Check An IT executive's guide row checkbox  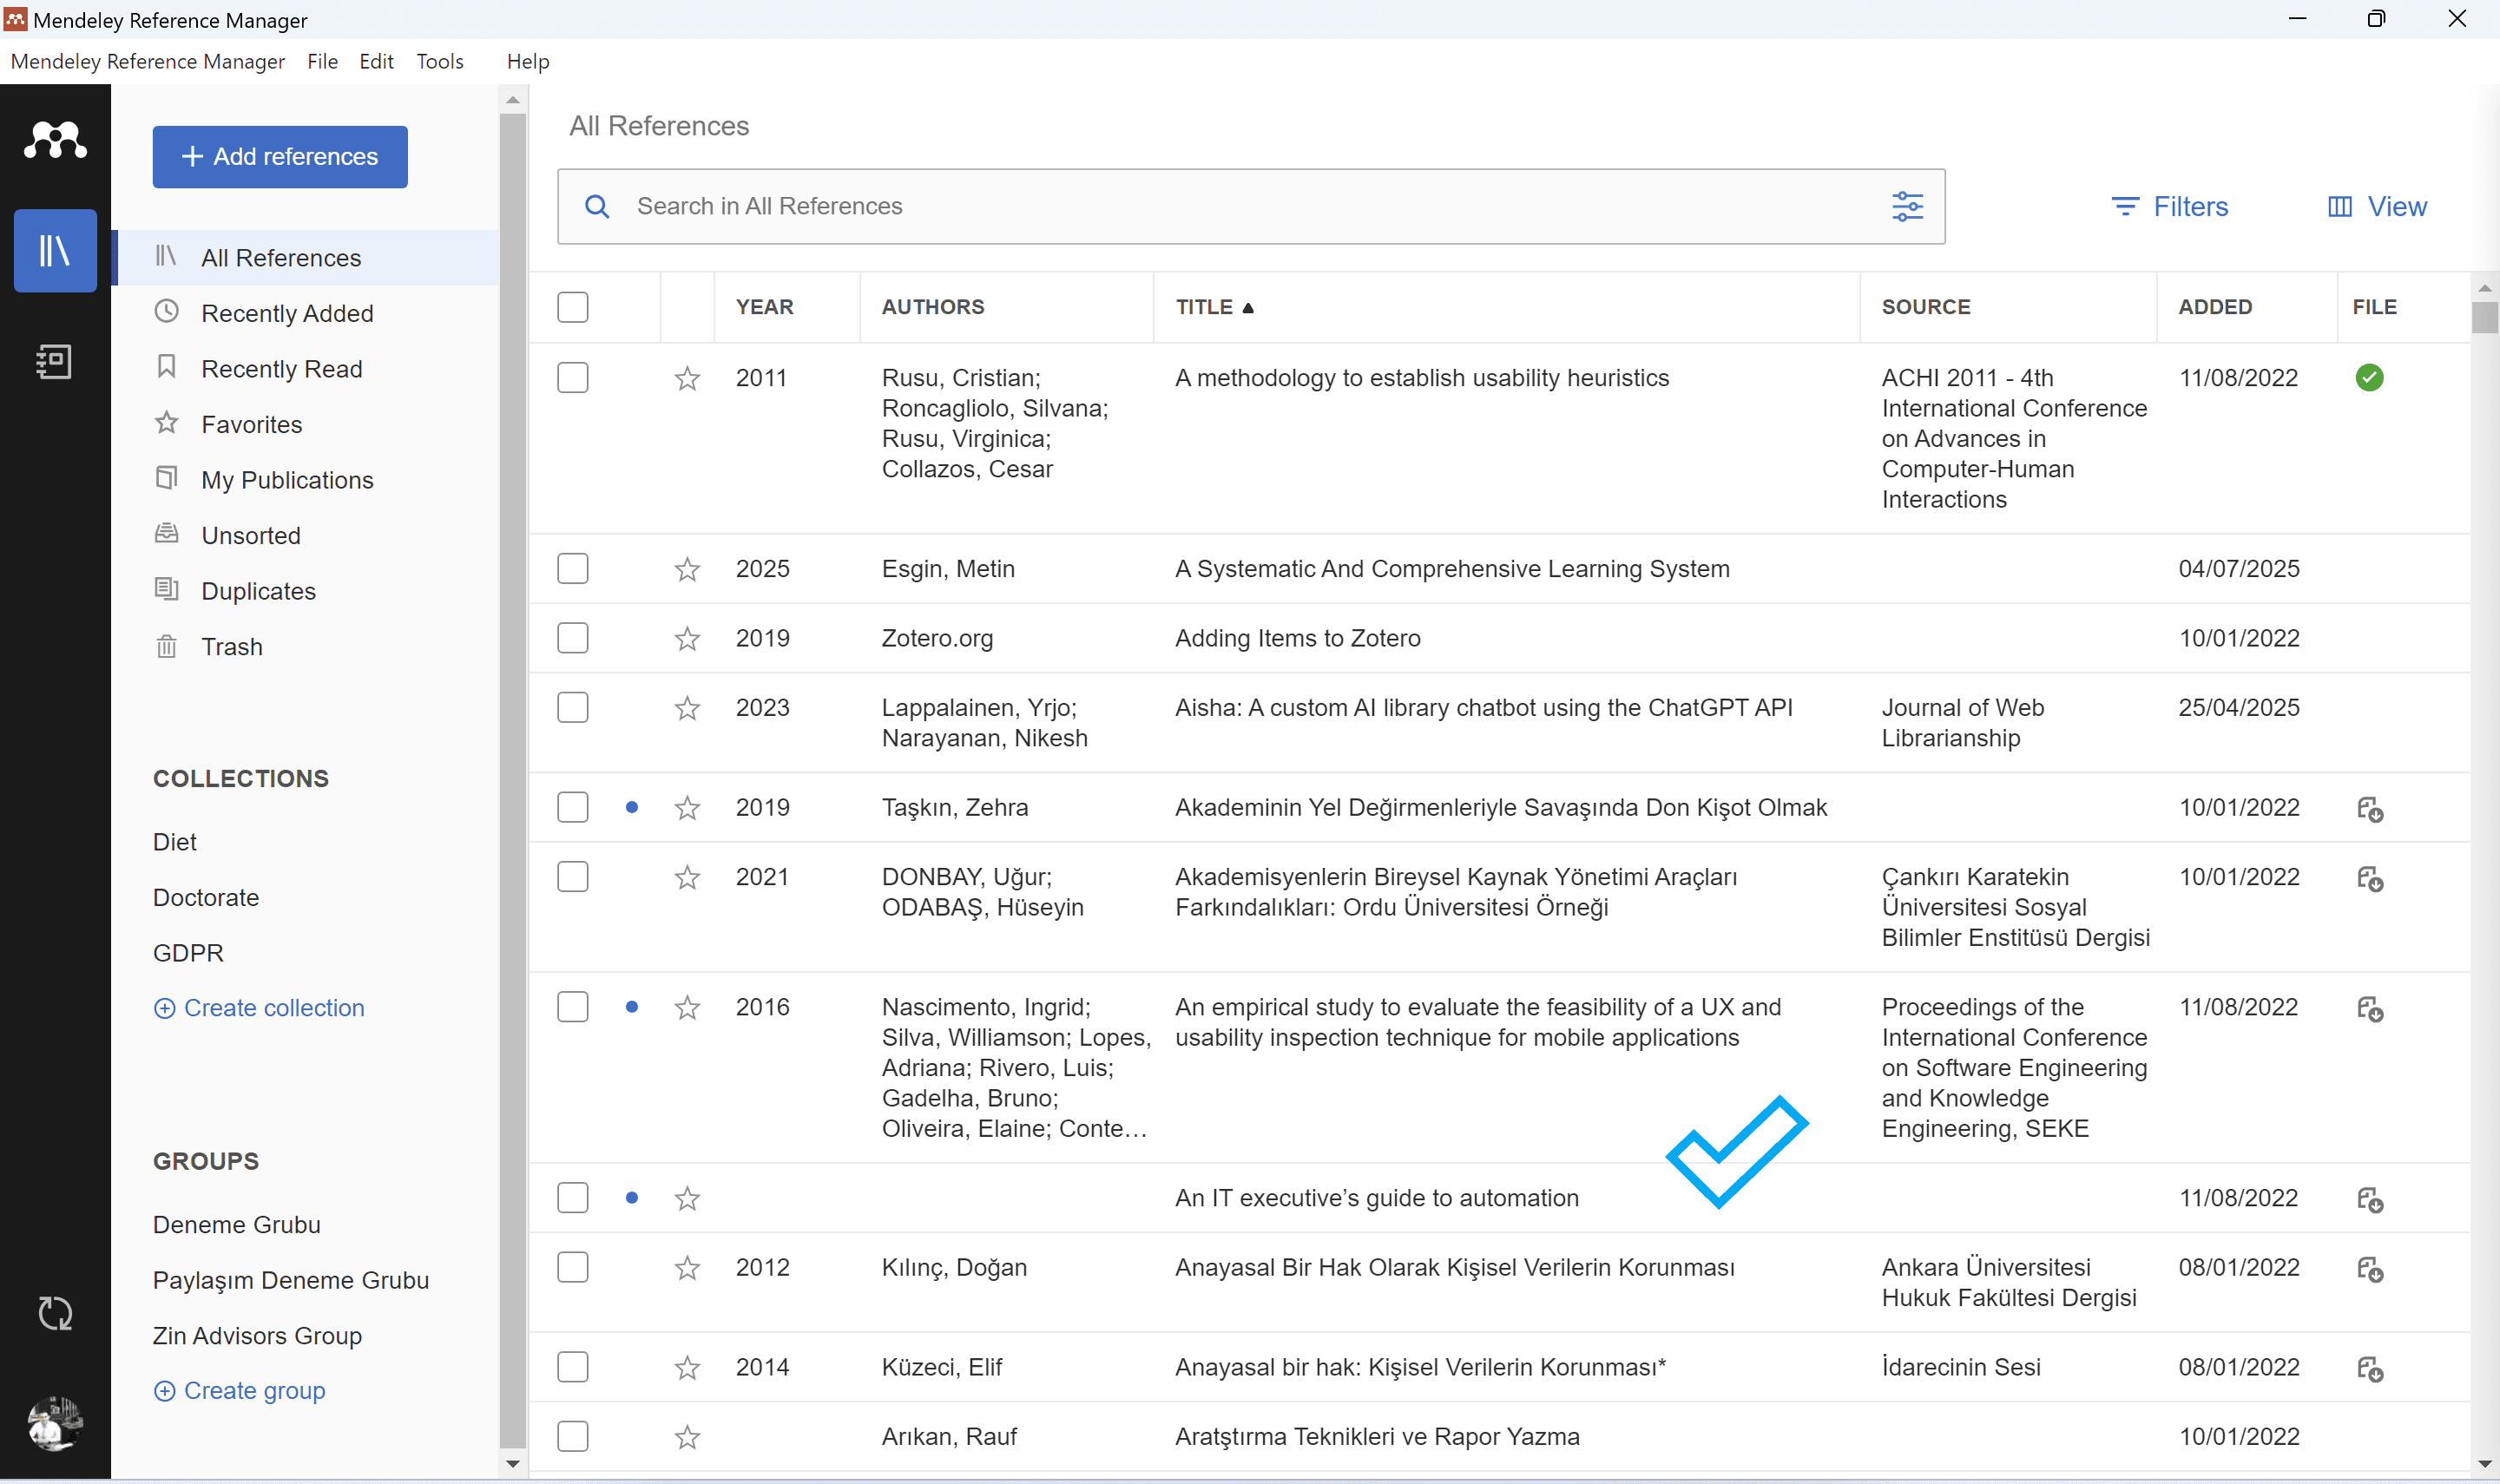pos(573,1198)
